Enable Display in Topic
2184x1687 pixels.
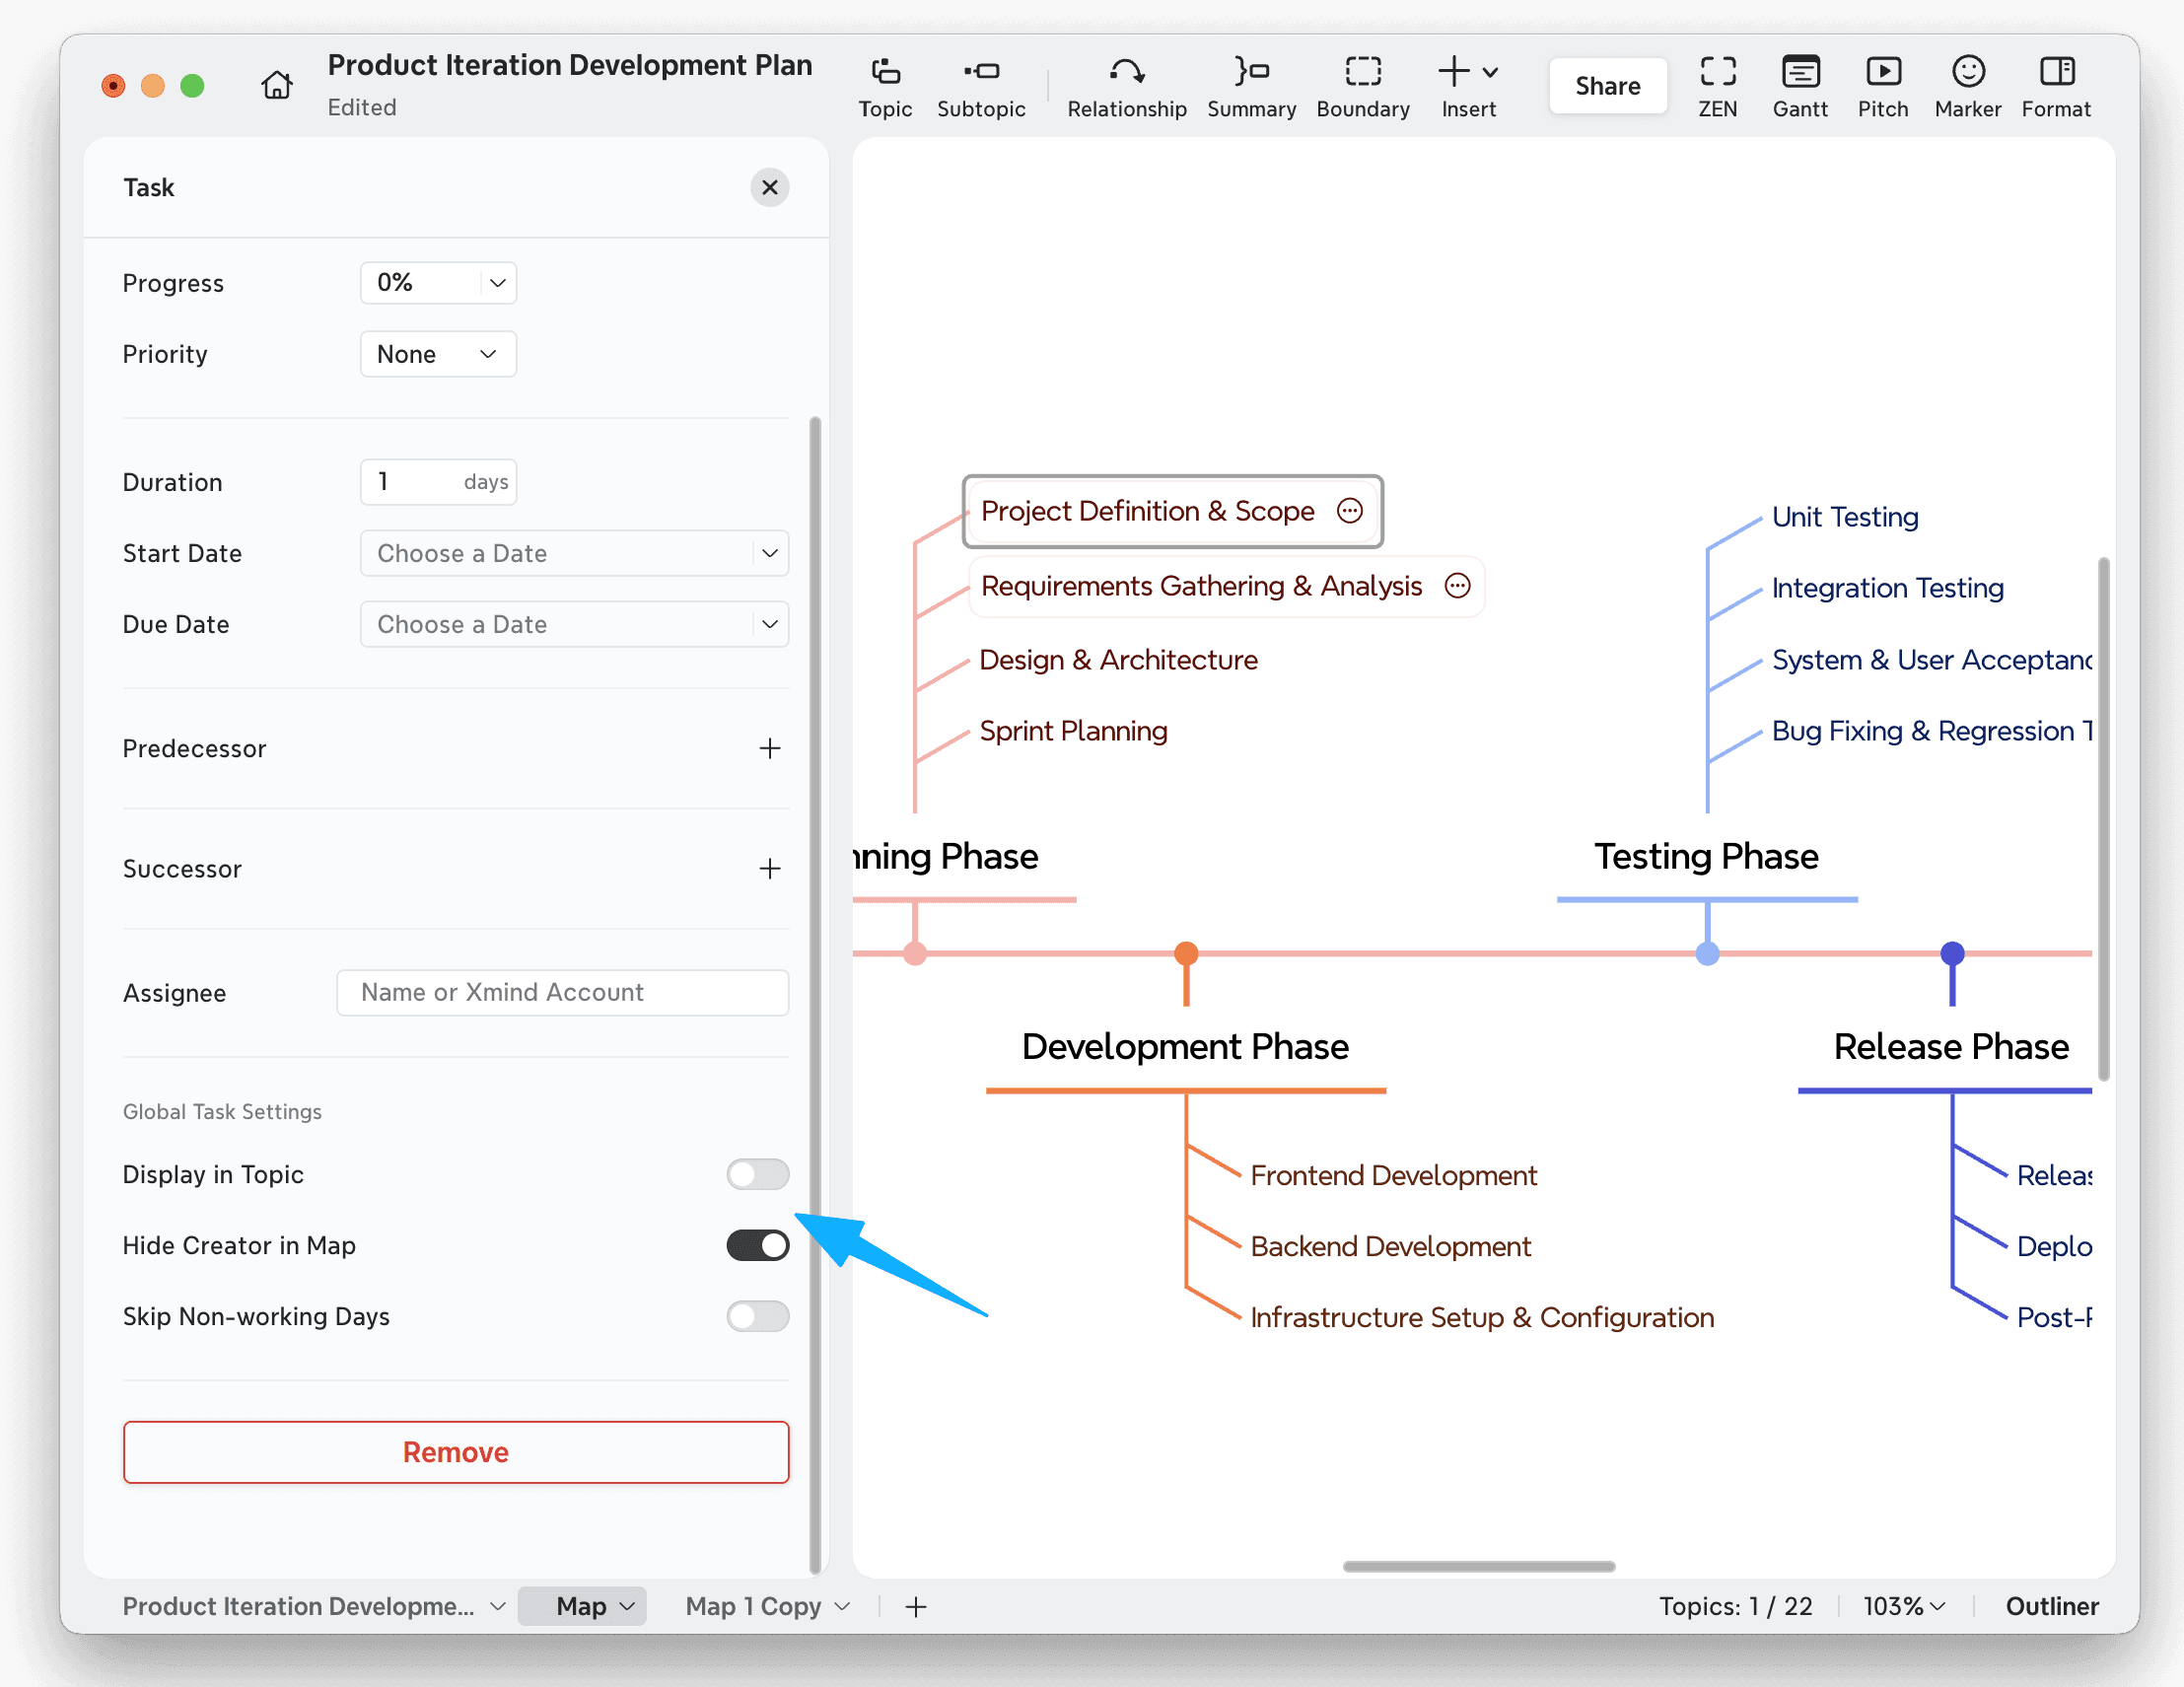click(x=757, y=1174)
